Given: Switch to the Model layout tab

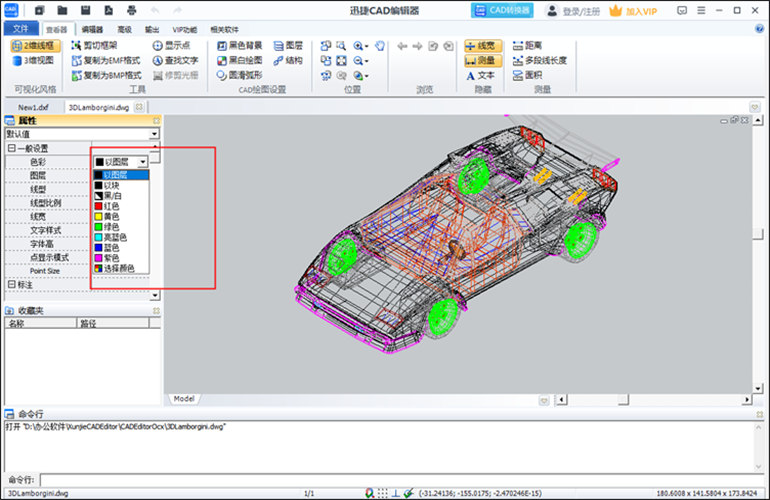Looking at the screenshot, I should pos(184,399).
